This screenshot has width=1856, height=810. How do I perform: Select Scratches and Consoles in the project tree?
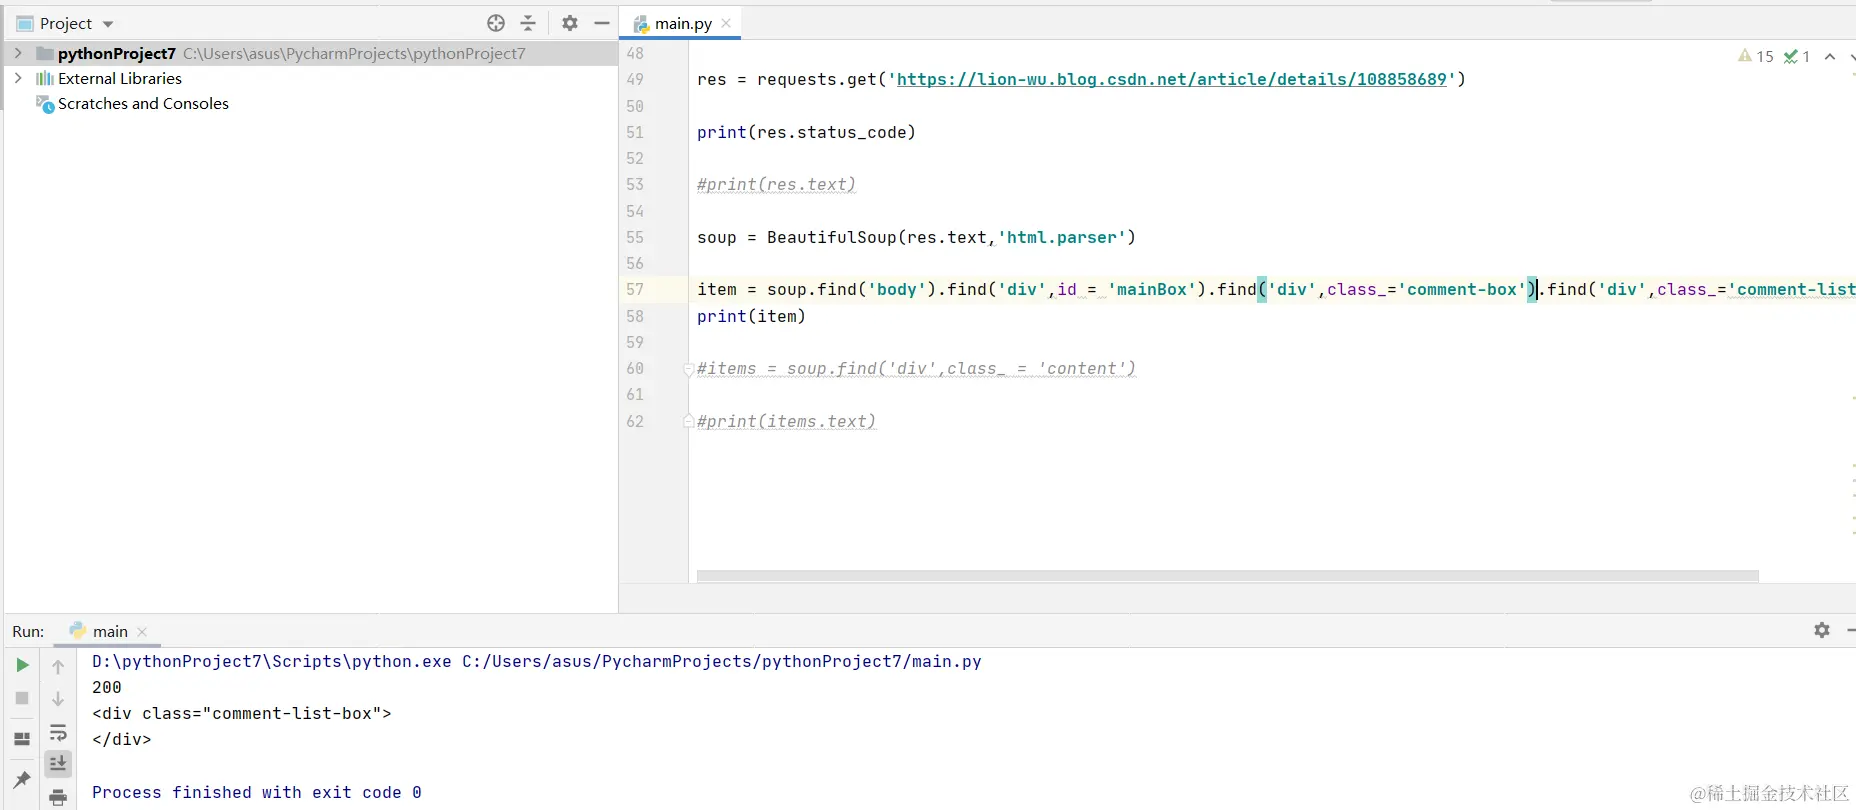(x=143, y=103)
